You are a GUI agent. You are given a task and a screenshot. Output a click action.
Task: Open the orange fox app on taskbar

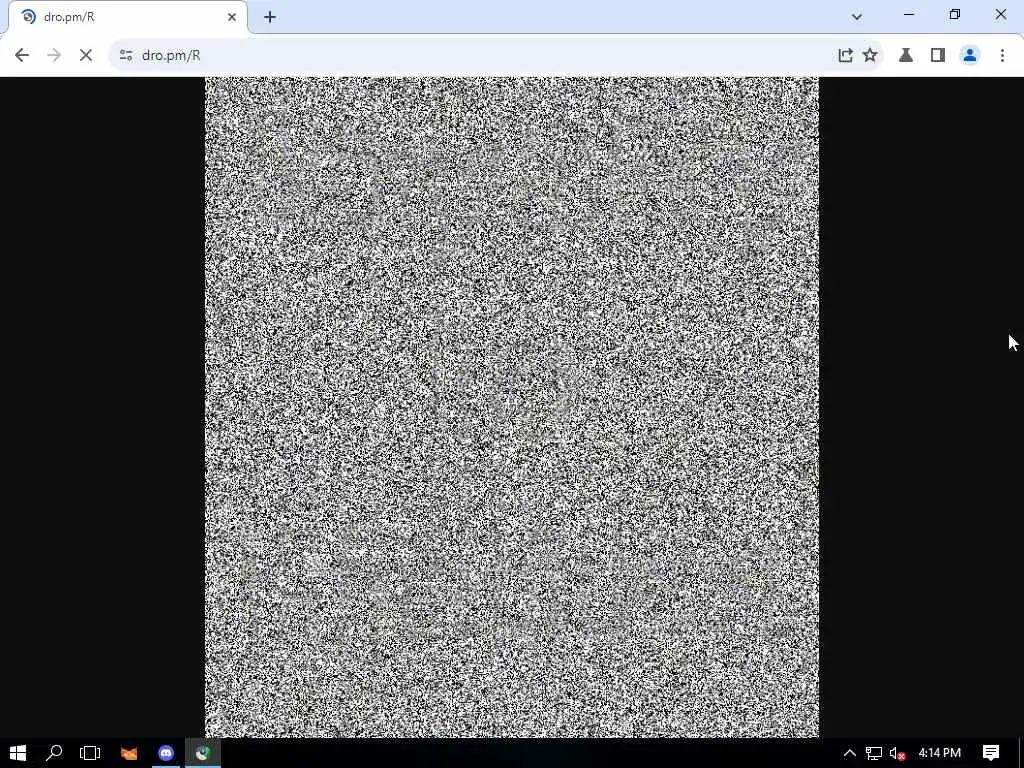(129, 753)
